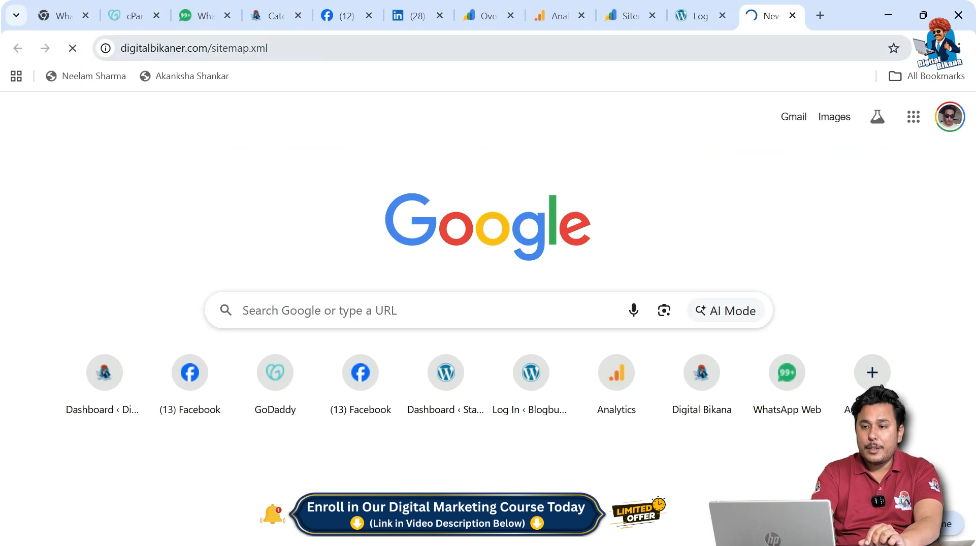Open the Dashboard ‹ Di... shortcut
This screenshot has height=546, width=978.
pyautogui.click(x=104, y=384)
